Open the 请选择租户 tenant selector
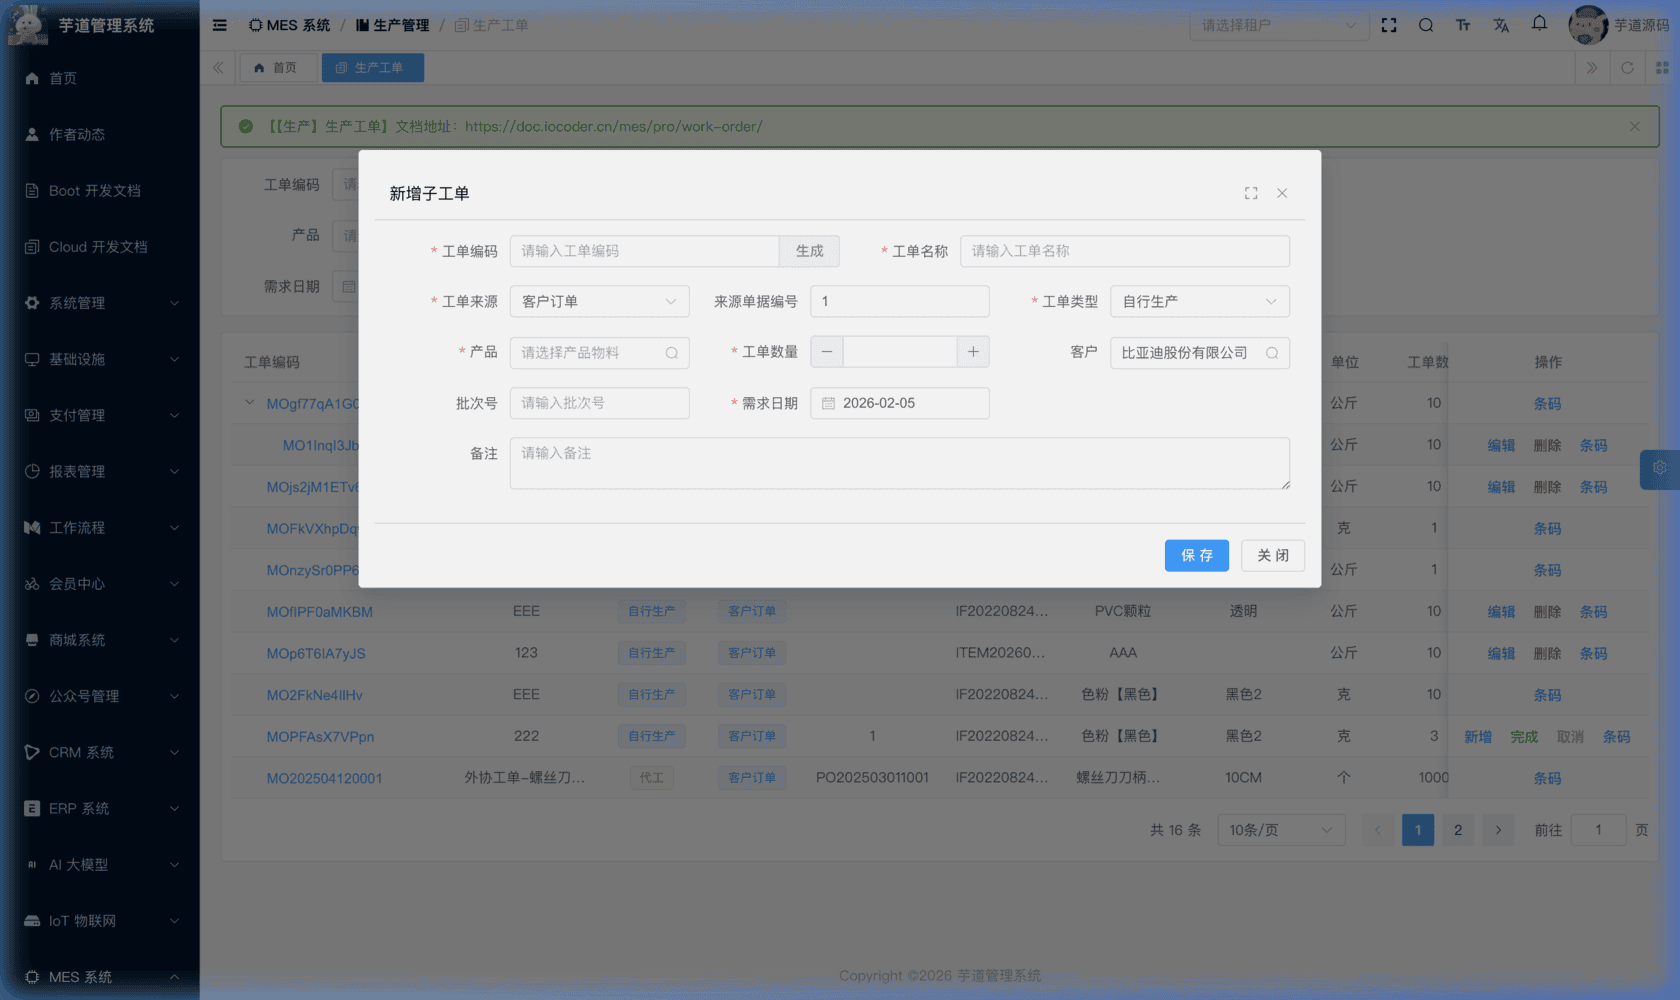Viewport: 1680px width, 1000px height. coord(1279,24)
